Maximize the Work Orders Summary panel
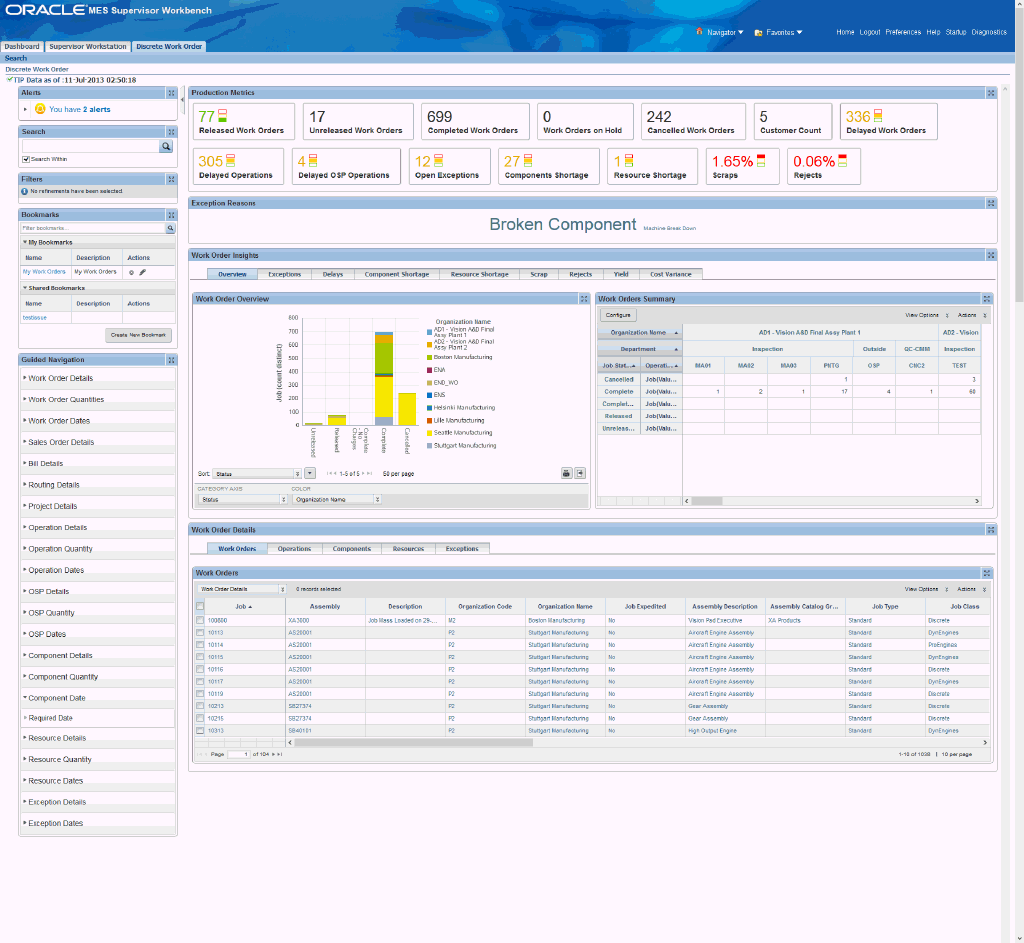The image size is (1024, 943). [987, 298]
